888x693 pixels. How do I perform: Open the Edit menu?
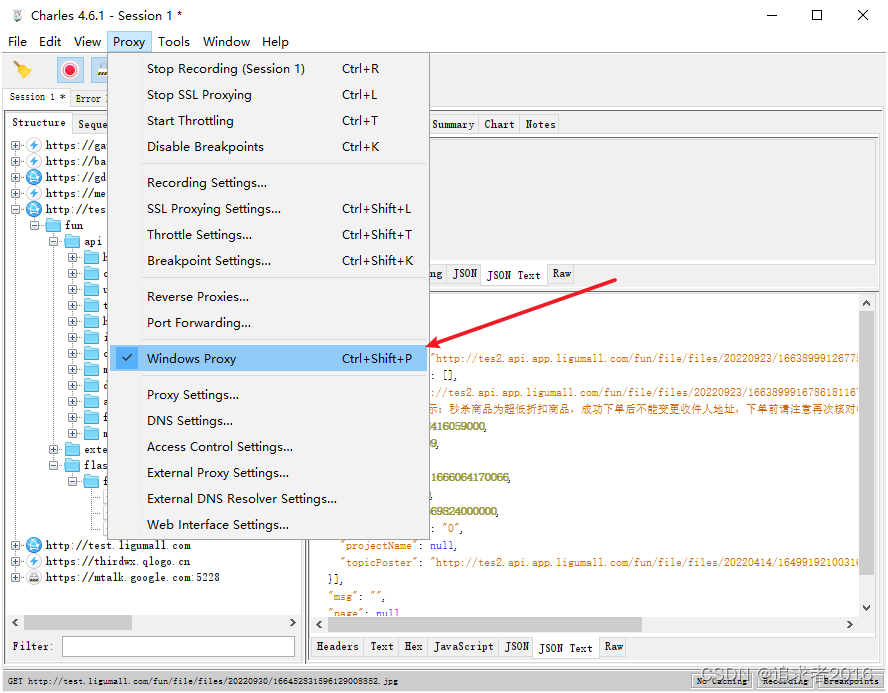pyautogui.click(x=50, y=42)
